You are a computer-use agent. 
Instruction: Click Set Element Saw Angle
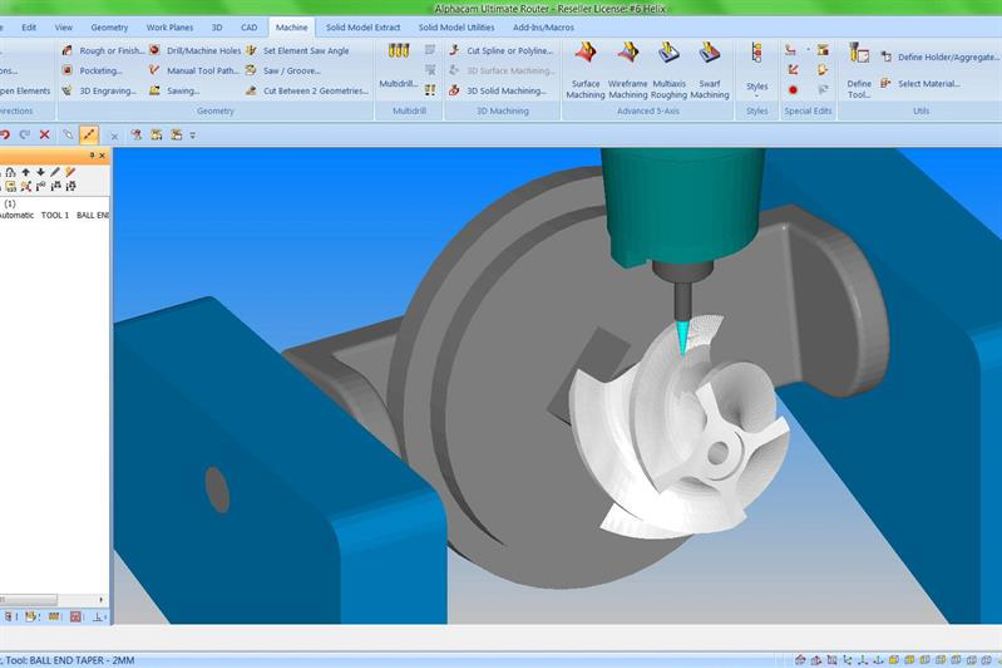298,50
